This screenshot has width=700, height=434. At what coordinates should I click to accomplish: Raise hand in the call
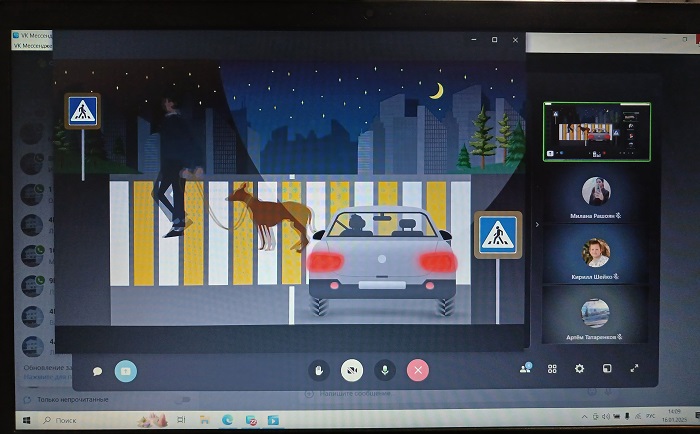319,371
